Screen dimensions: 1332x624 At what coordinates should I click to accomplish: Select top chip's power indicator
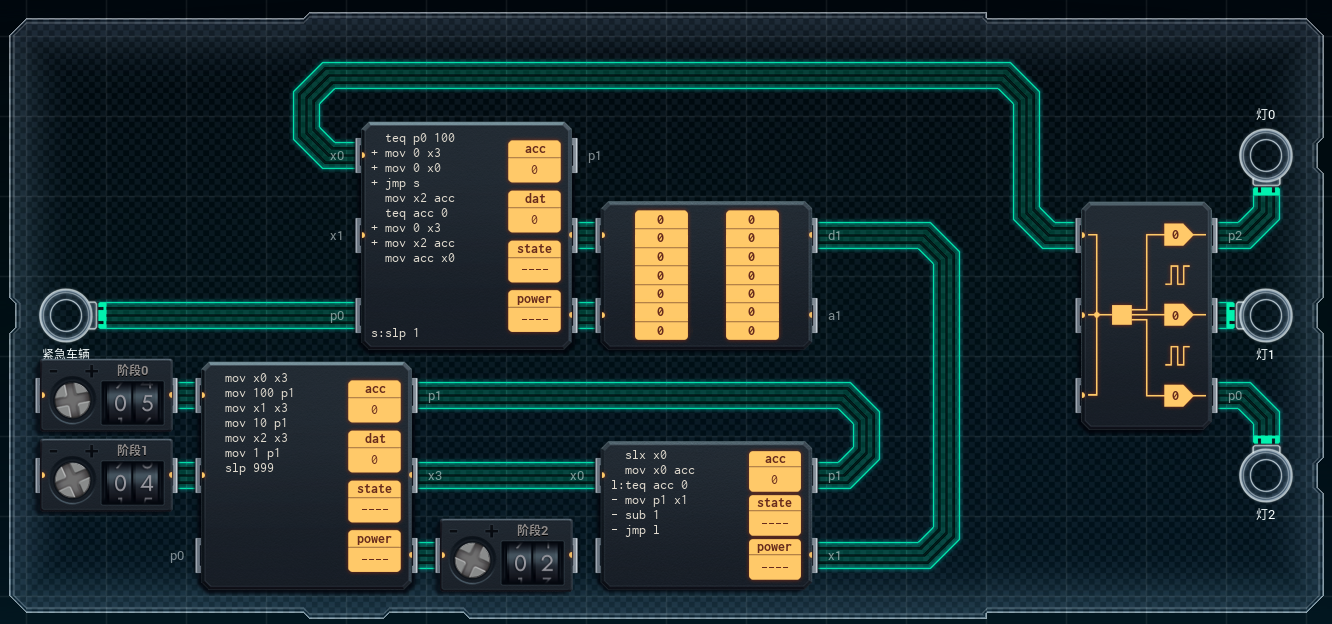pyautogui.click(x=534, y=311)
